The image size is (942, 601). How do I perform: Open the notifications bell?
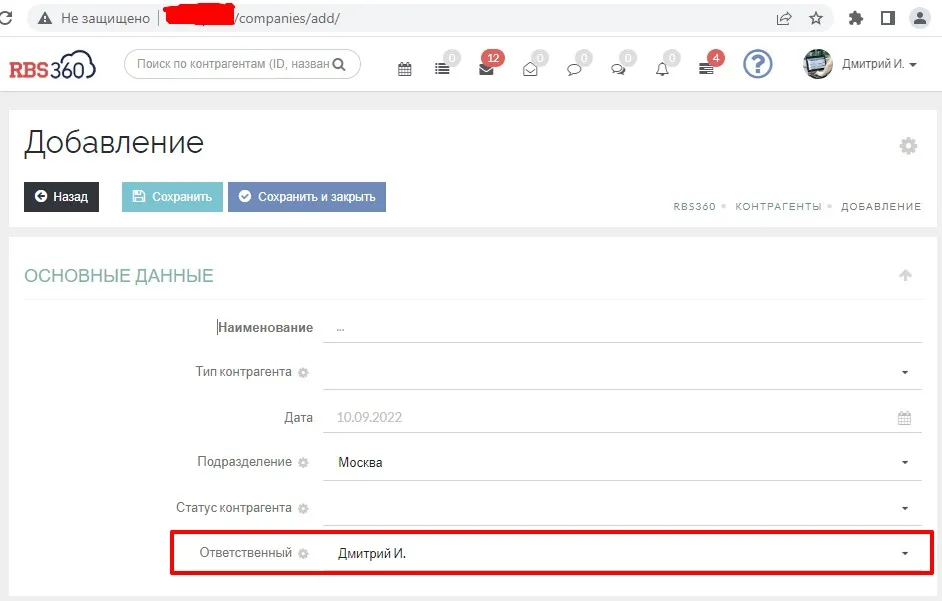pyautogui.click(x=662, y=69)
